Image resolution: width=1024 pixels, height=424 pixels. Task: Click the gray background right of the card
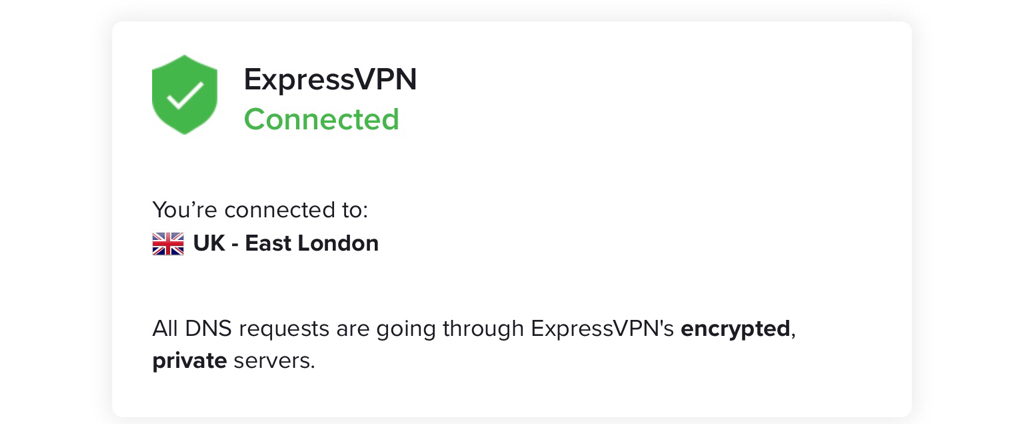968,212
